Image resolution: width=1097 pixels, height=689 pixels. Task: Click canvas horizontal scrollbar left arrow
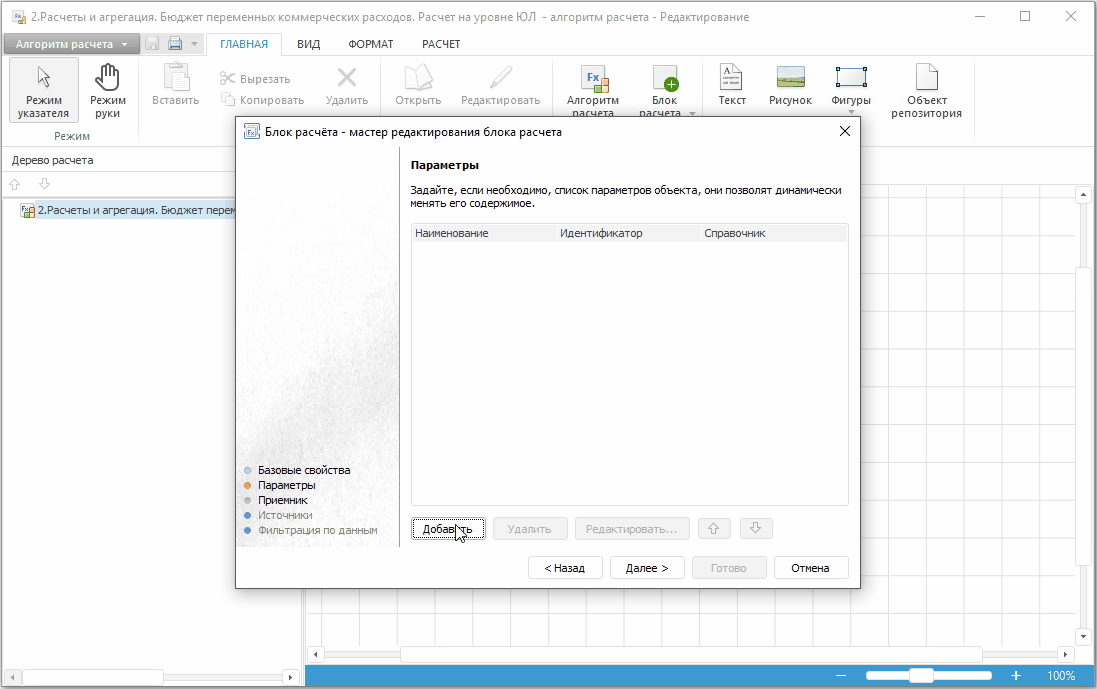pos(316,655)
